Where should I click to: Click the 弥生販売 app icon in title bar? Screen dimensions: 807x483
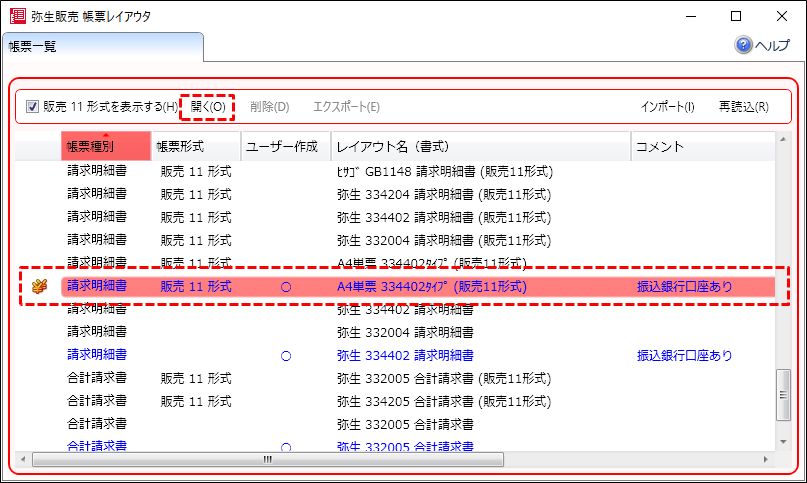click(18, 16)
